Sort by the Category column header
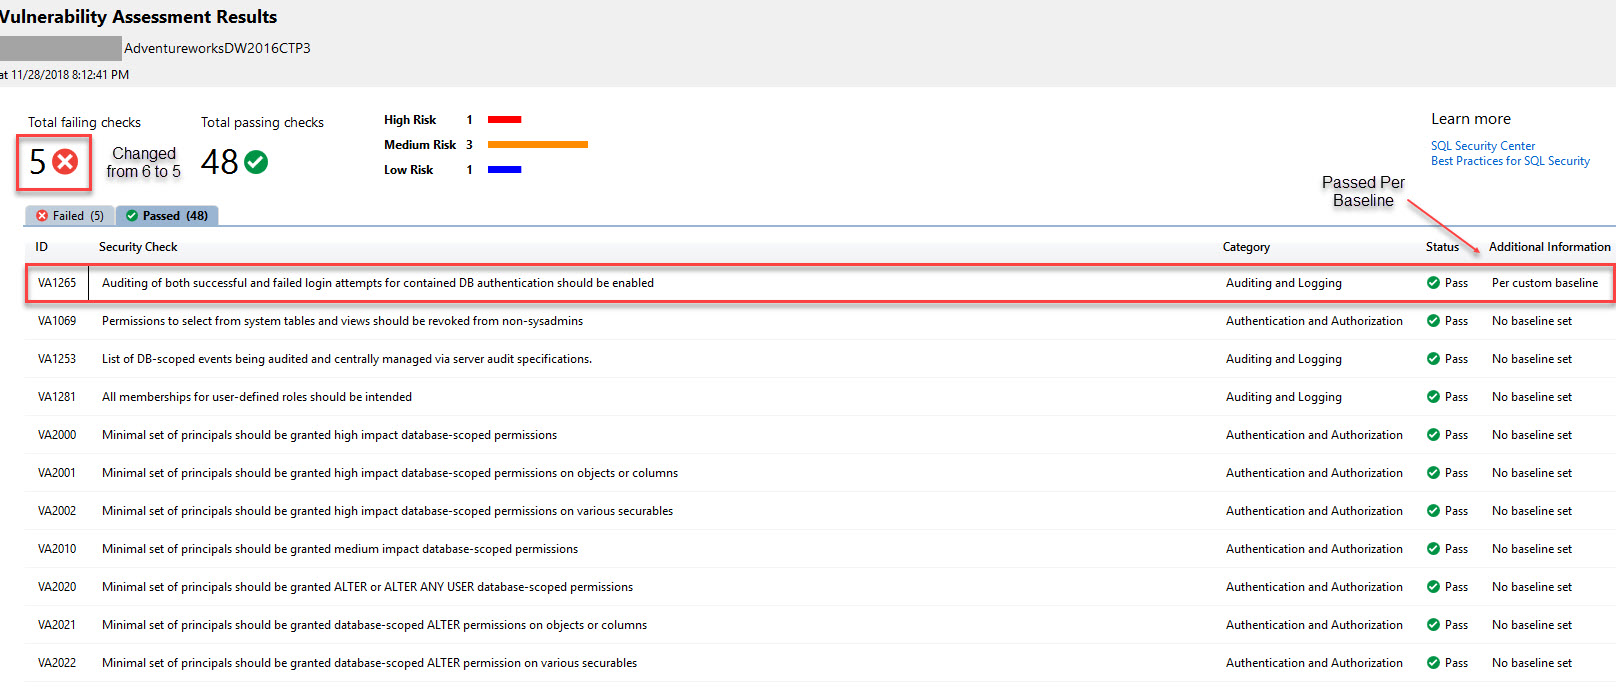The width and height of the screenshot is (1616, 691). tap(1246, 247)
